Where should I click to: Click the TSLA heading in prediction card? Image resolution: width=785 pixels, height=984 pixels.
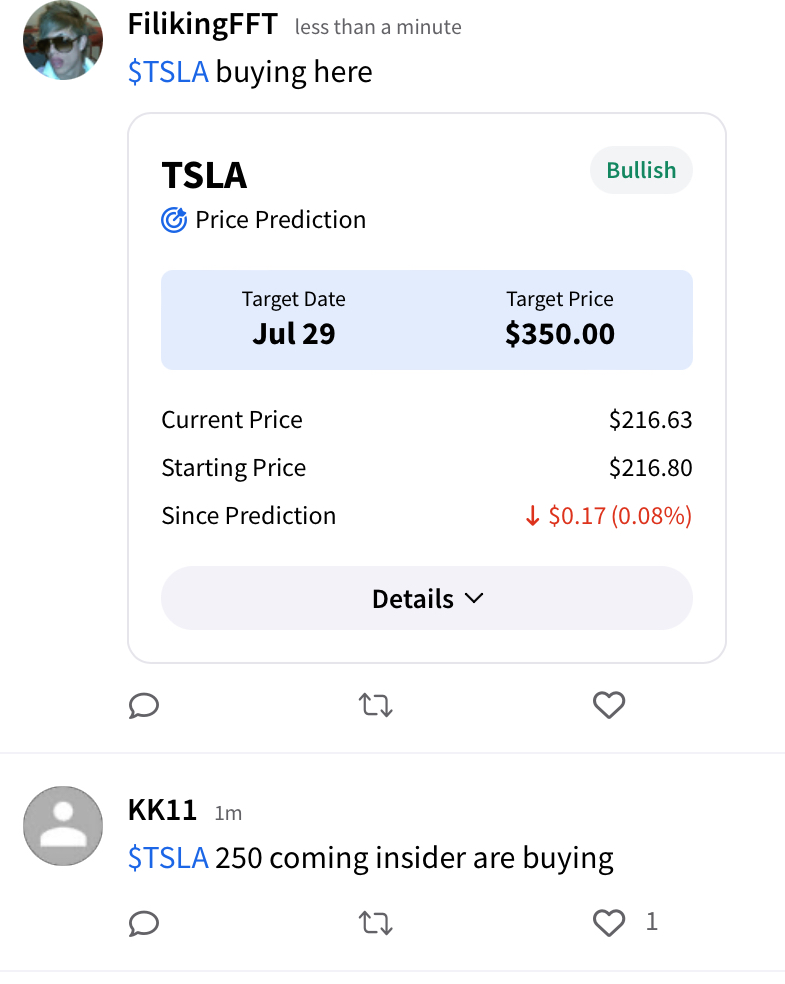[204, 175]
